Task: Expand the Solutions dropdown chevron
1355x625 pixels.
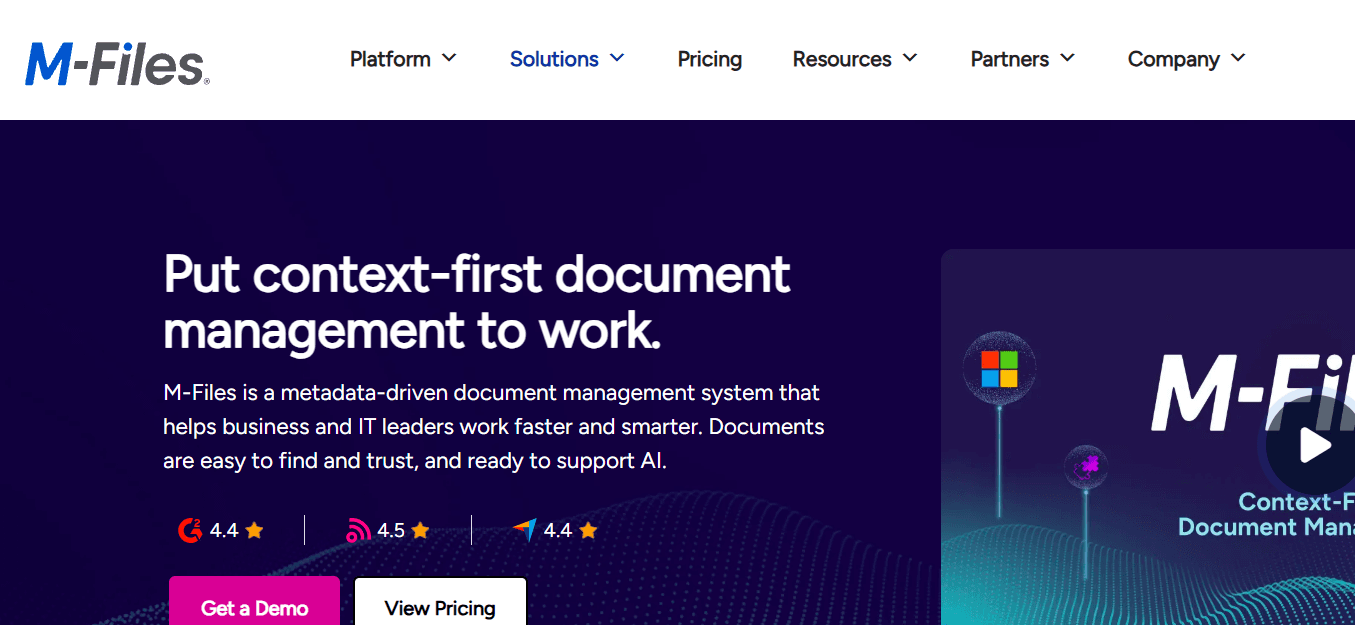Action: [617, 58]
